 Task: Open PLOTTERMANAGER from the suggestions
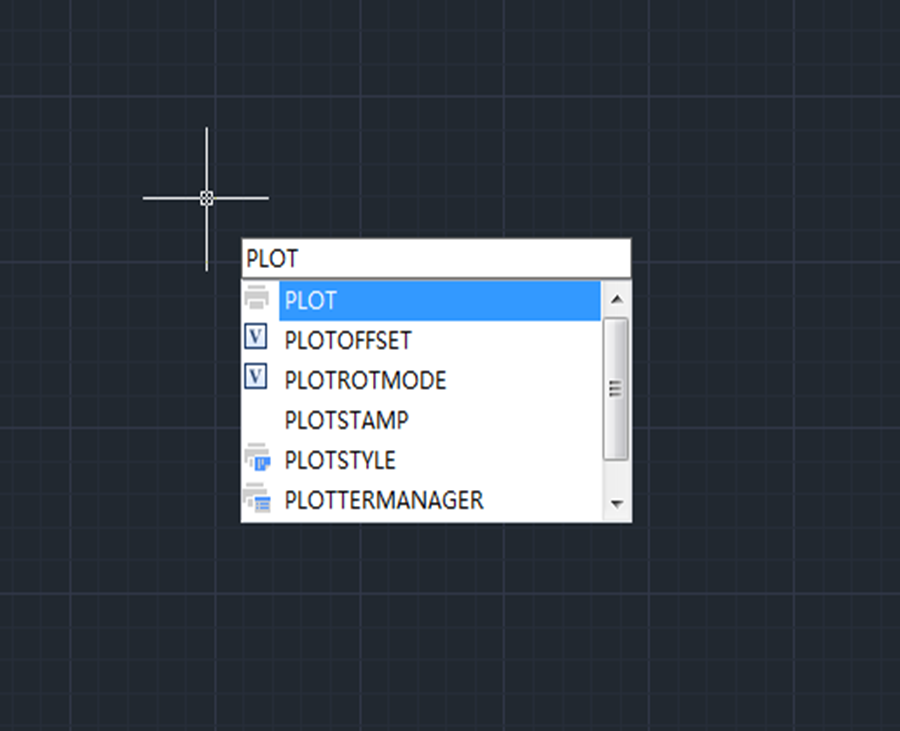pos(384,500)
